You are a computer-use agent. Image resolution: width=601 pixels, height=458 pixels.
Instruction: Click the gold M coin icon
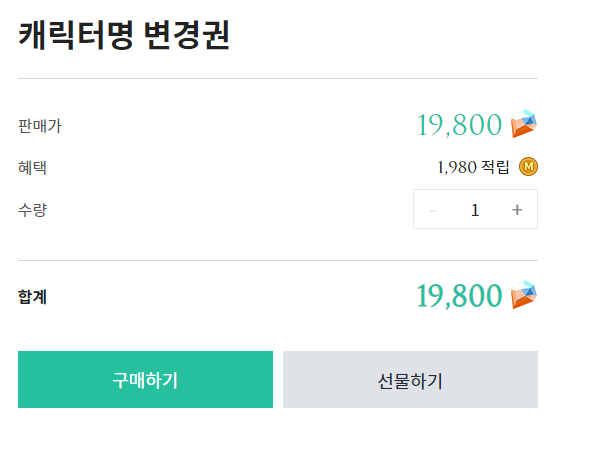click(529, 166)
